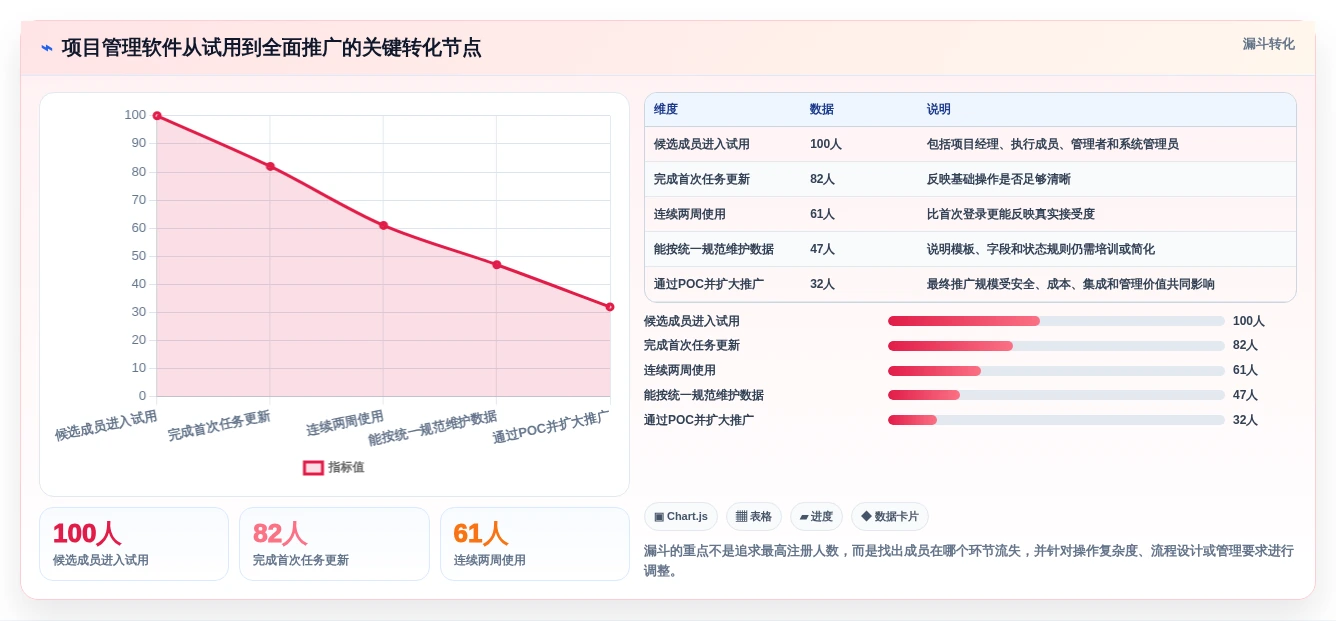The width and height of the screenshot is (1336, 621).
Task: Click the 表格 tag pill
Action: [754, 516]
